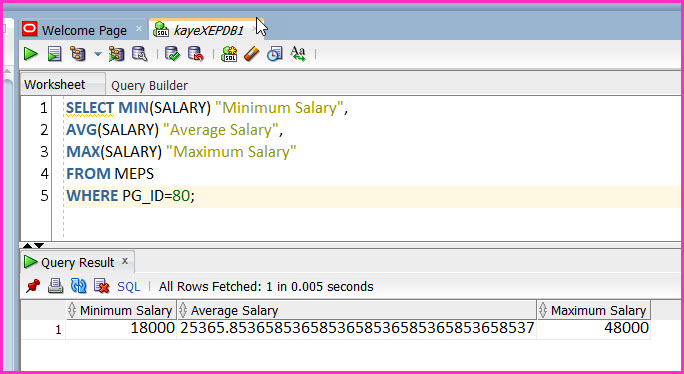Close the Welcome Page tab

(x=139, y=29)
